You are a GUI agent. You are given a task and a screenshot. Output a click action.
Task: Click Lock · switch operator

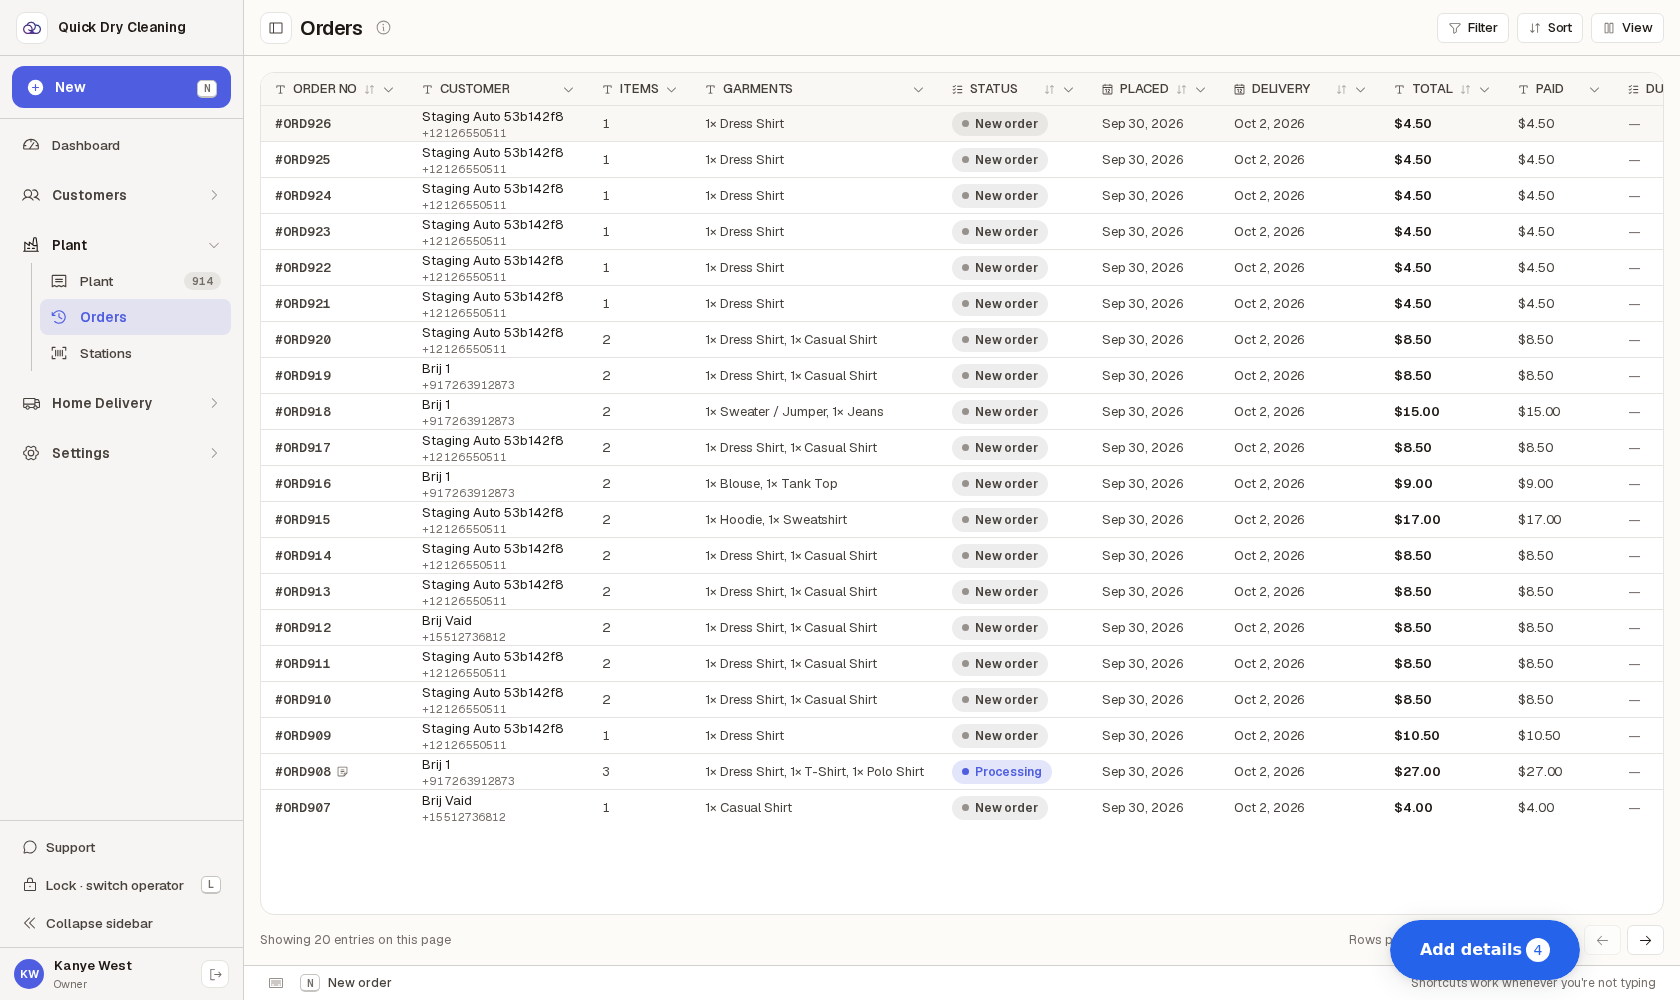click(x=121, y=886)
